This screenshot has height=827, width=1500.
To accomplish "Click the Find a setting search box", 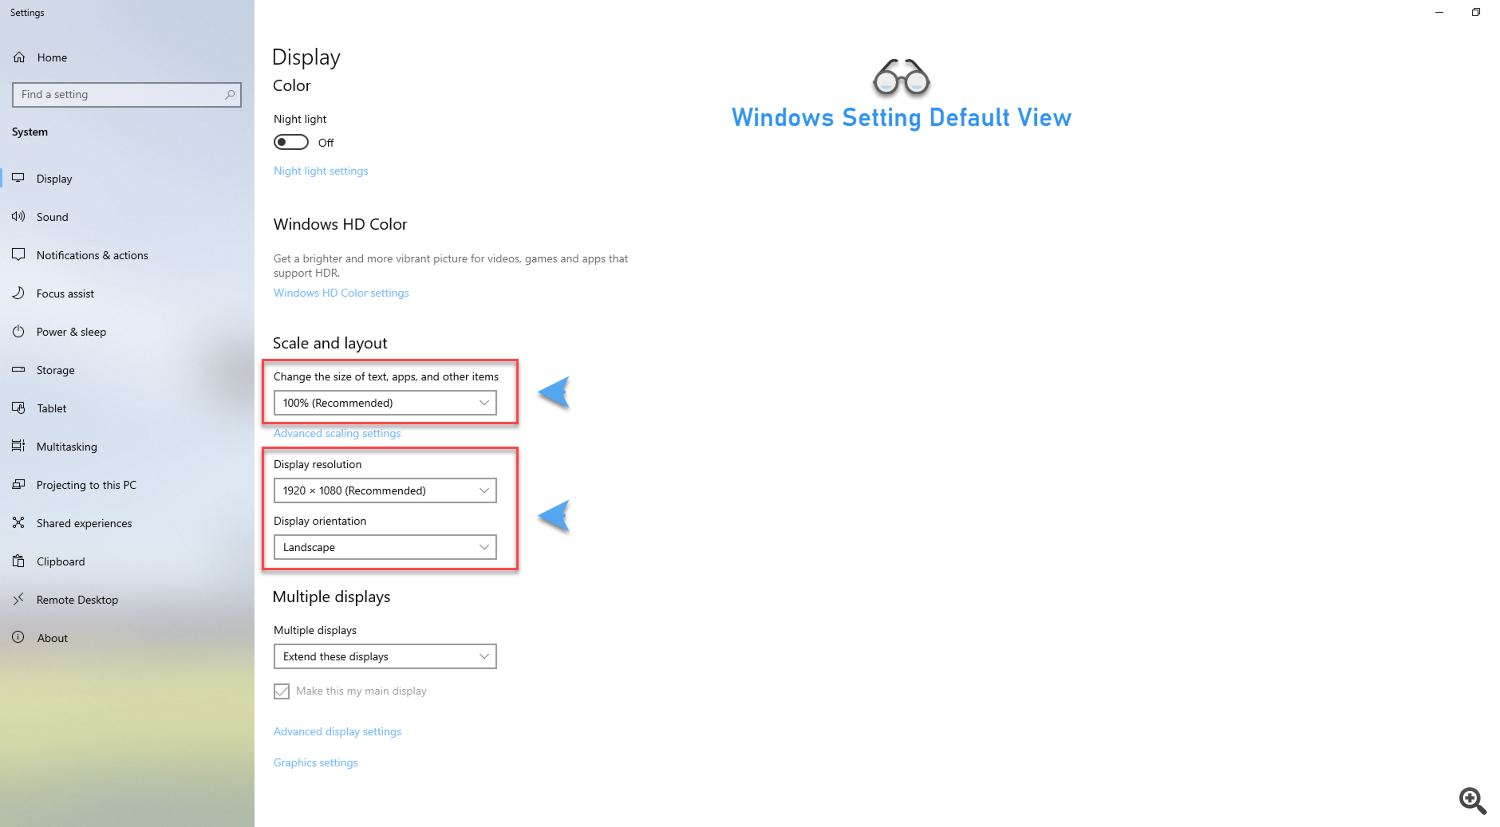I will 126,94.
